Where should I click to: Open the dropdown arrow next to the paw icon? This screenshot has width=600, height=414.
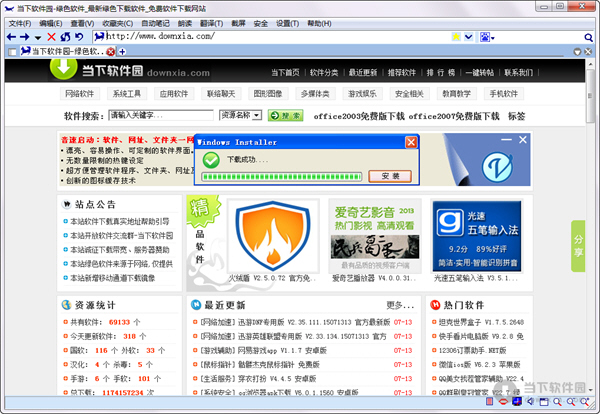tap(493, 38)
